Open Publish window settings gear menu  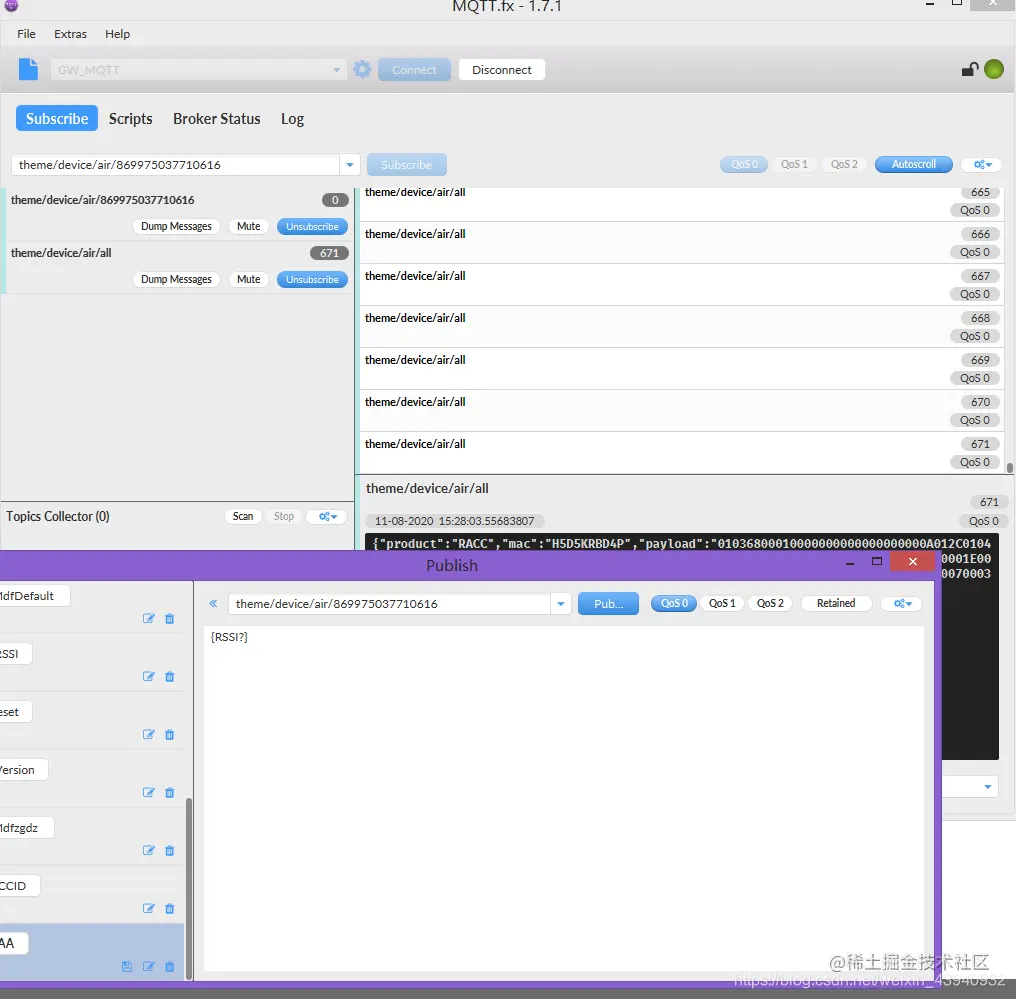(x=902, y=603)
